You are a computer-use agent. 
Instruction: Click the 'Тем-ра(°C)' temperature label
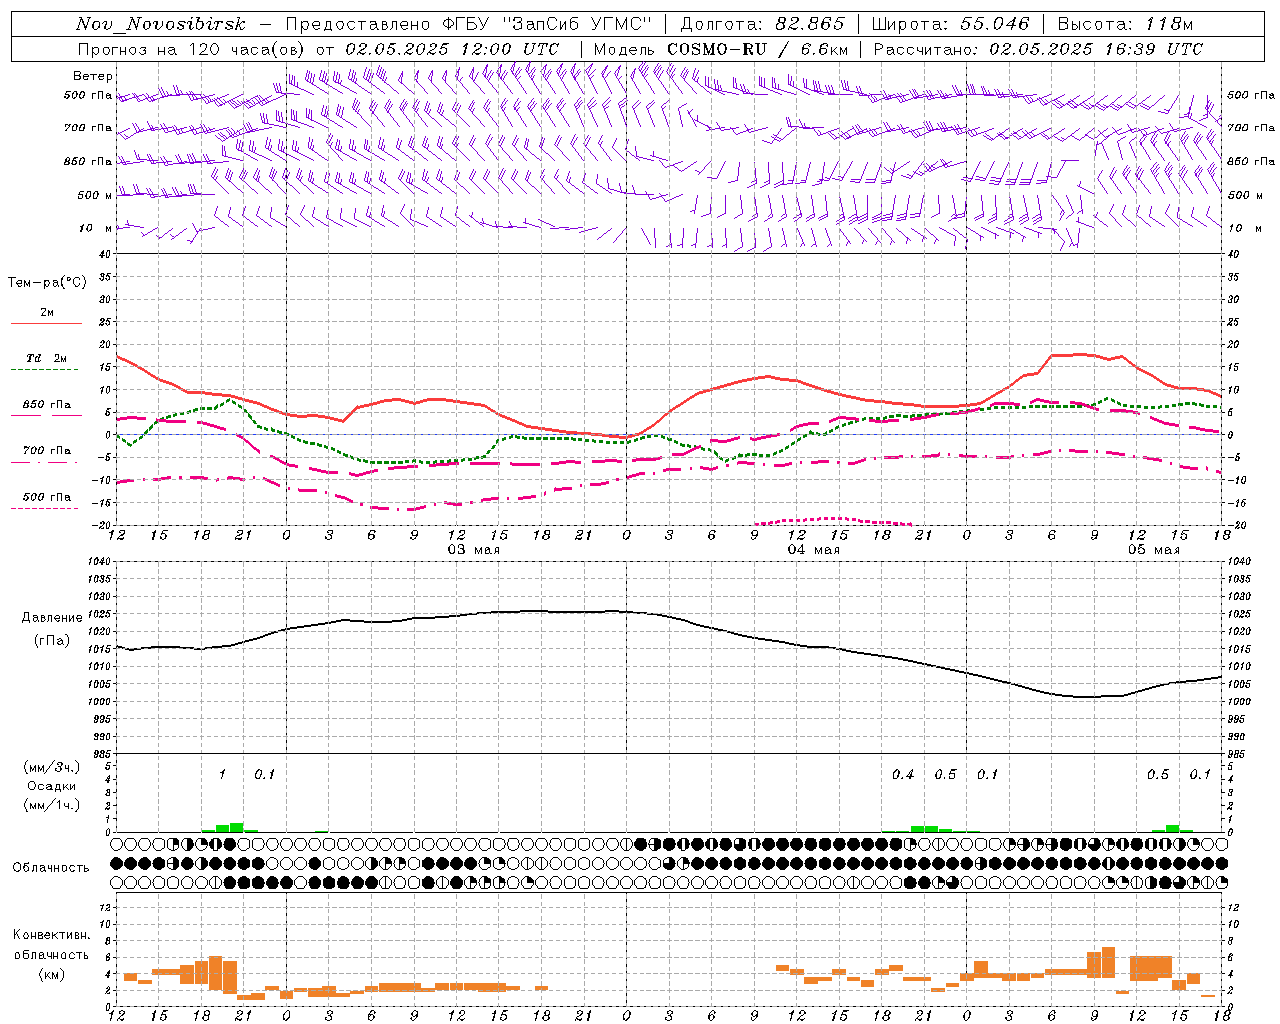47,283
